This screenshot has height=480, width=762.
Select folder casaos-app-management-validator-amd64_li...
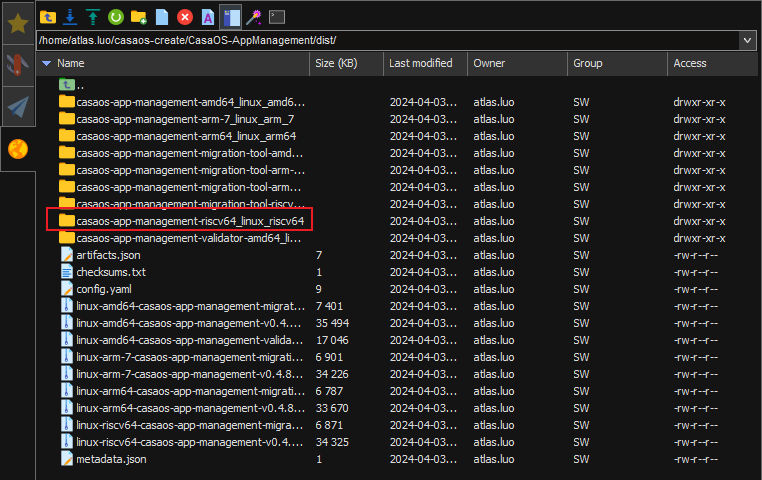point(189,239)
